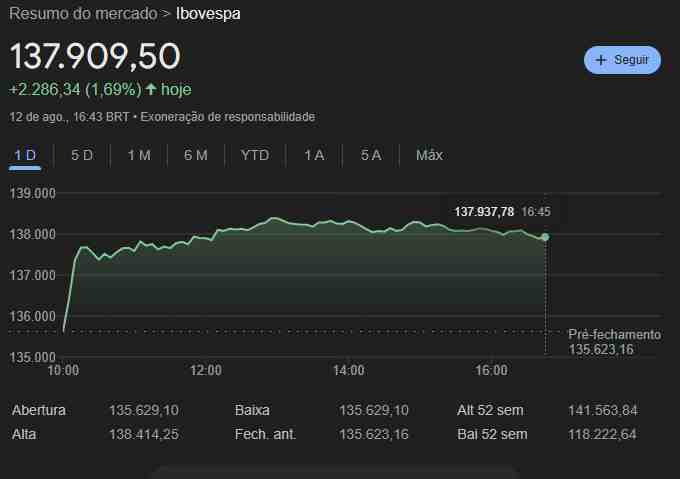Click the Fech. ant. value 135.623,16
Screen dimensions: 680x479
pyautogui.click(x=374, y=434)
